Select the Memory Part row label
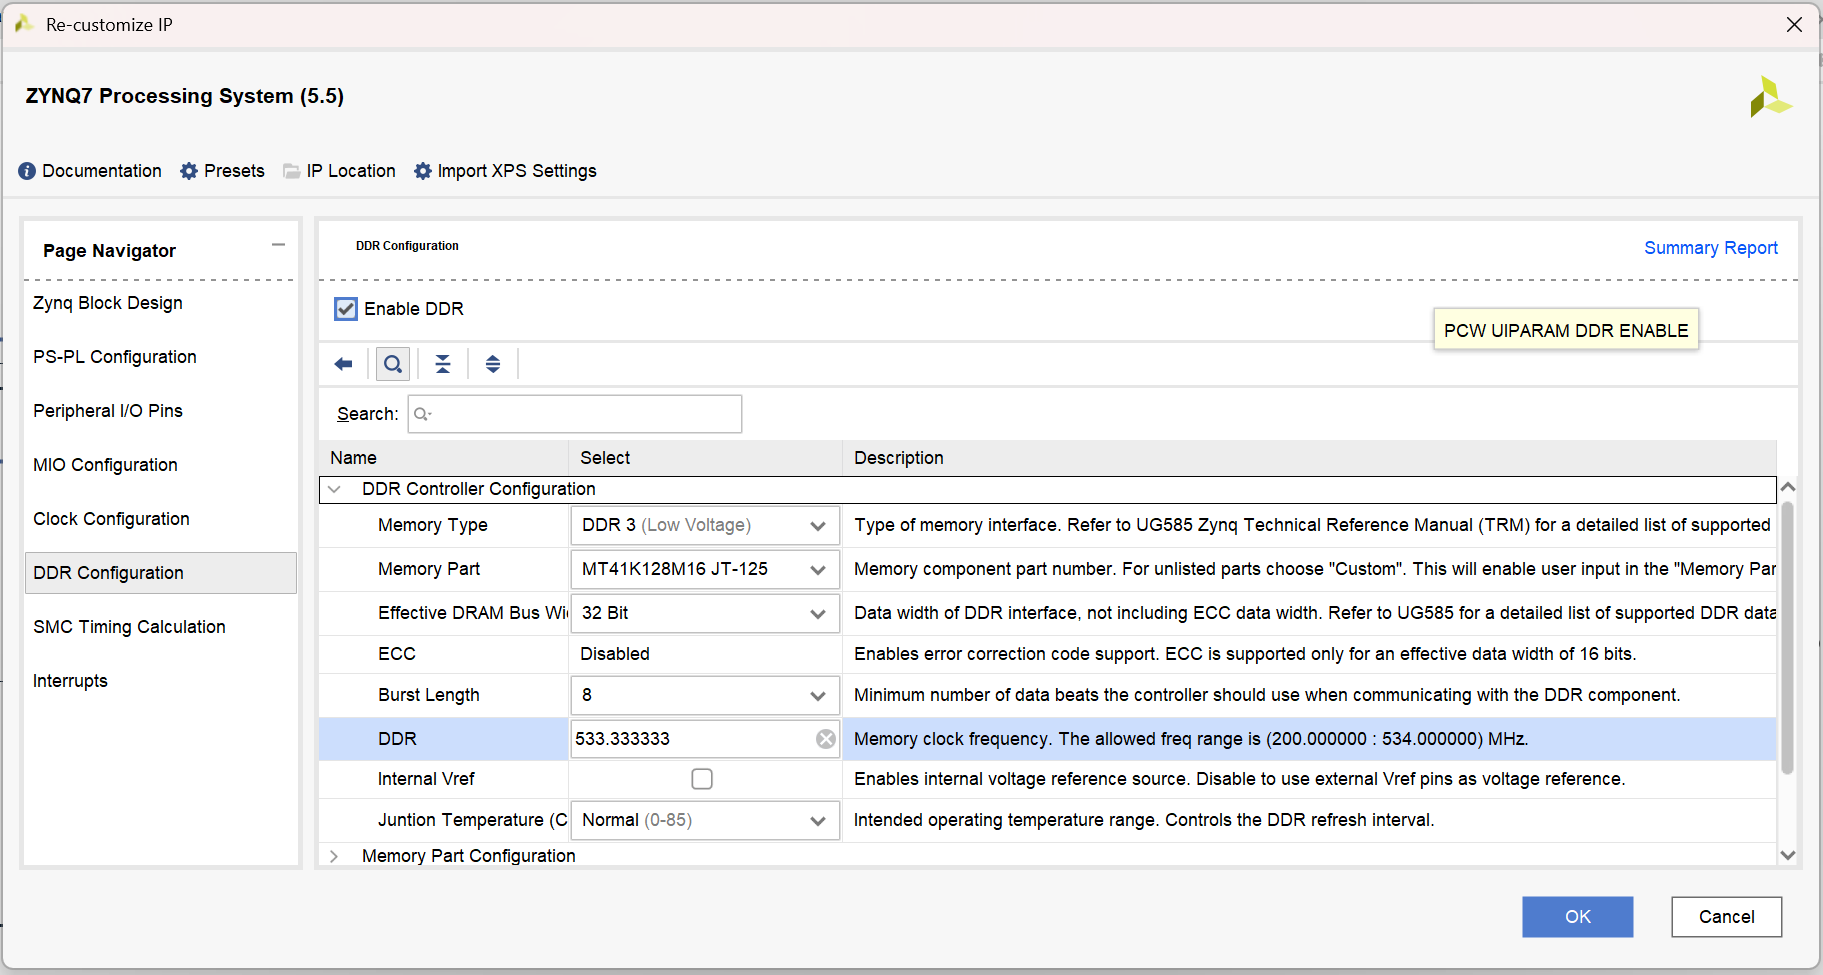This screenshot has height=975, width=1823. [429, 569]
